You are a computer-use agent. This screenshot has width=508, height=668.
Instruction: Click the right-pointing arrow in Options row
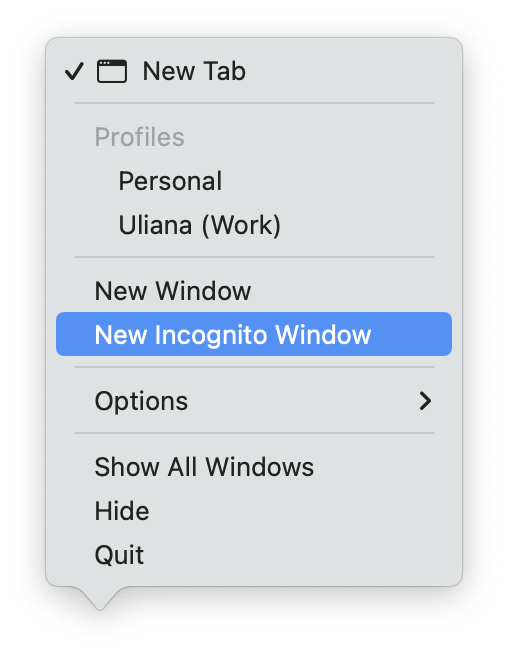(425, 401)
